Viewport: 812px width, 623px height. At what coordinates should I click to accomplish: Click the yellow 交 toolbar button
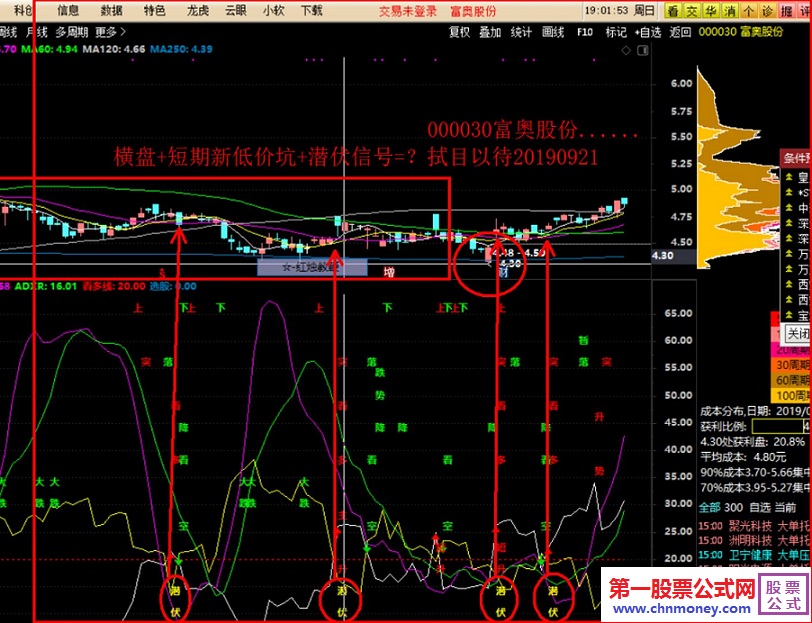tap(692, 11)
